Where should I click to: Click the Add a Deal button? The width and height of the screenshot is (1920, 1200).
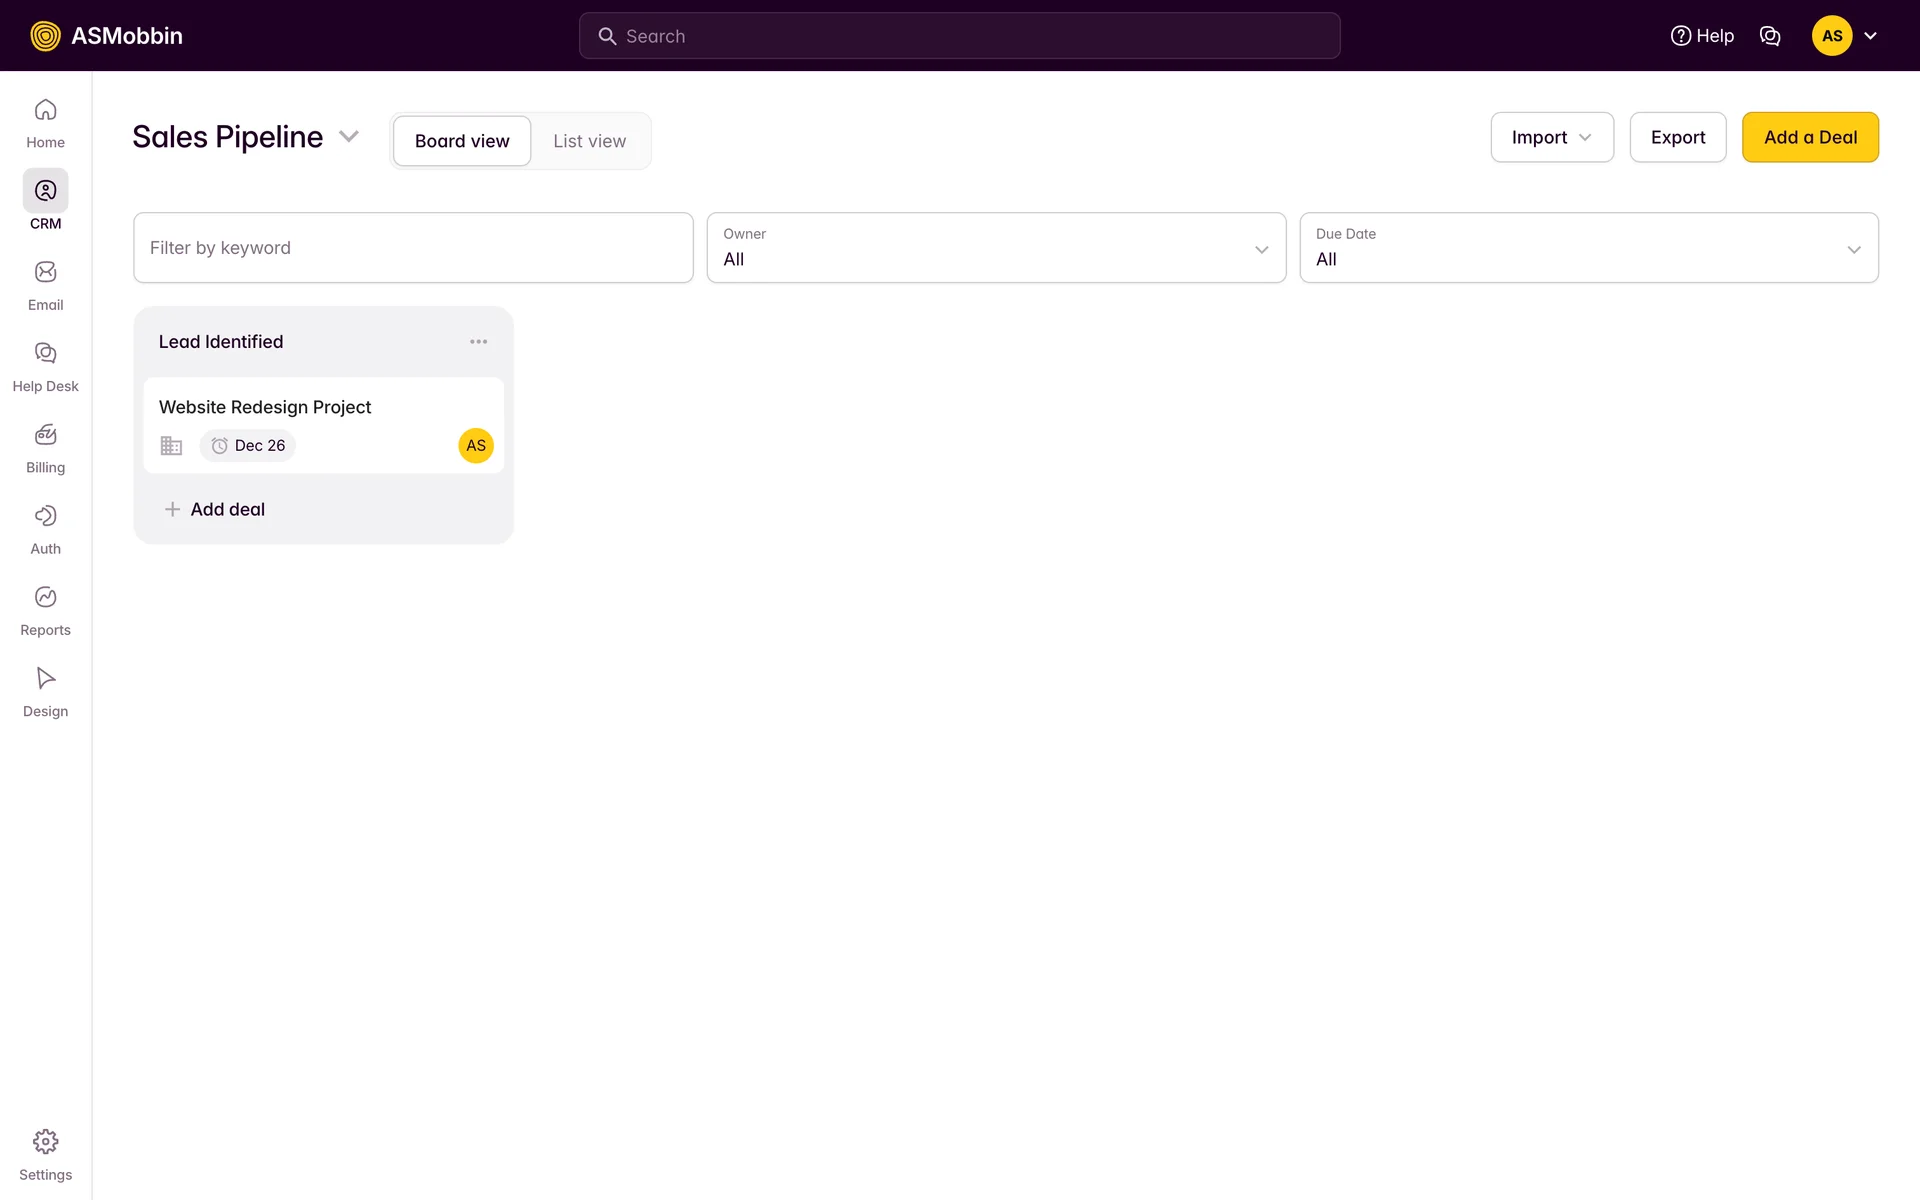tap(1809, 137)
